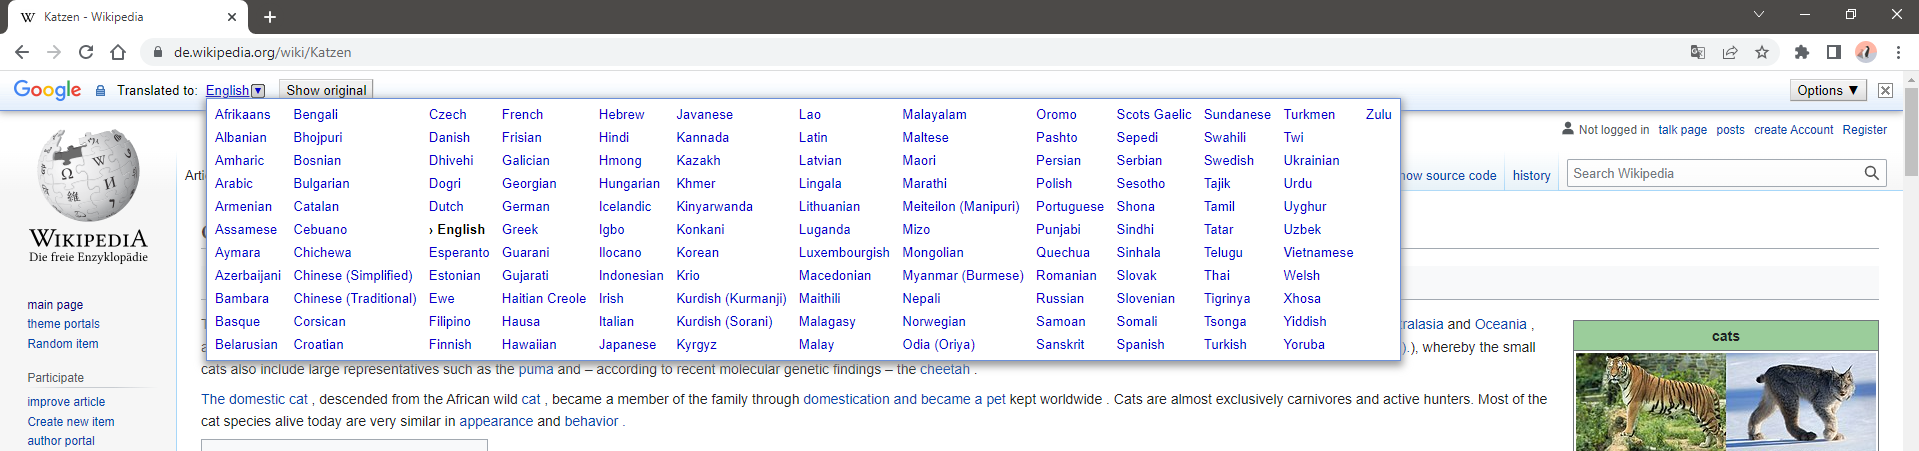
Task: Open Random item sidebar link
Action: click(62, 343)
